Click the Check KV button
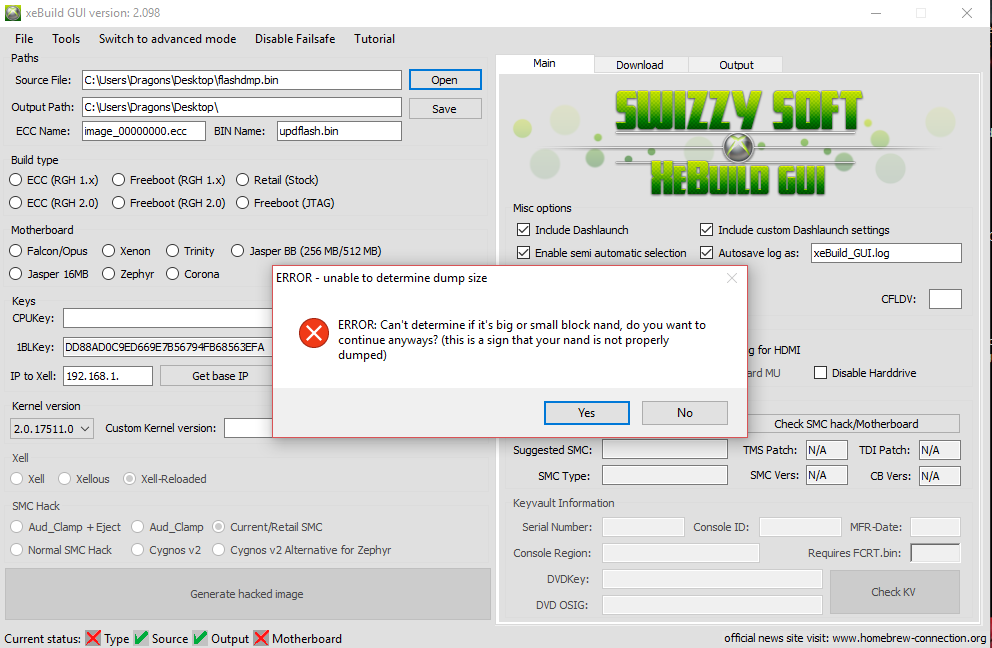Viewport: 992px width, 648px height. 893,592
